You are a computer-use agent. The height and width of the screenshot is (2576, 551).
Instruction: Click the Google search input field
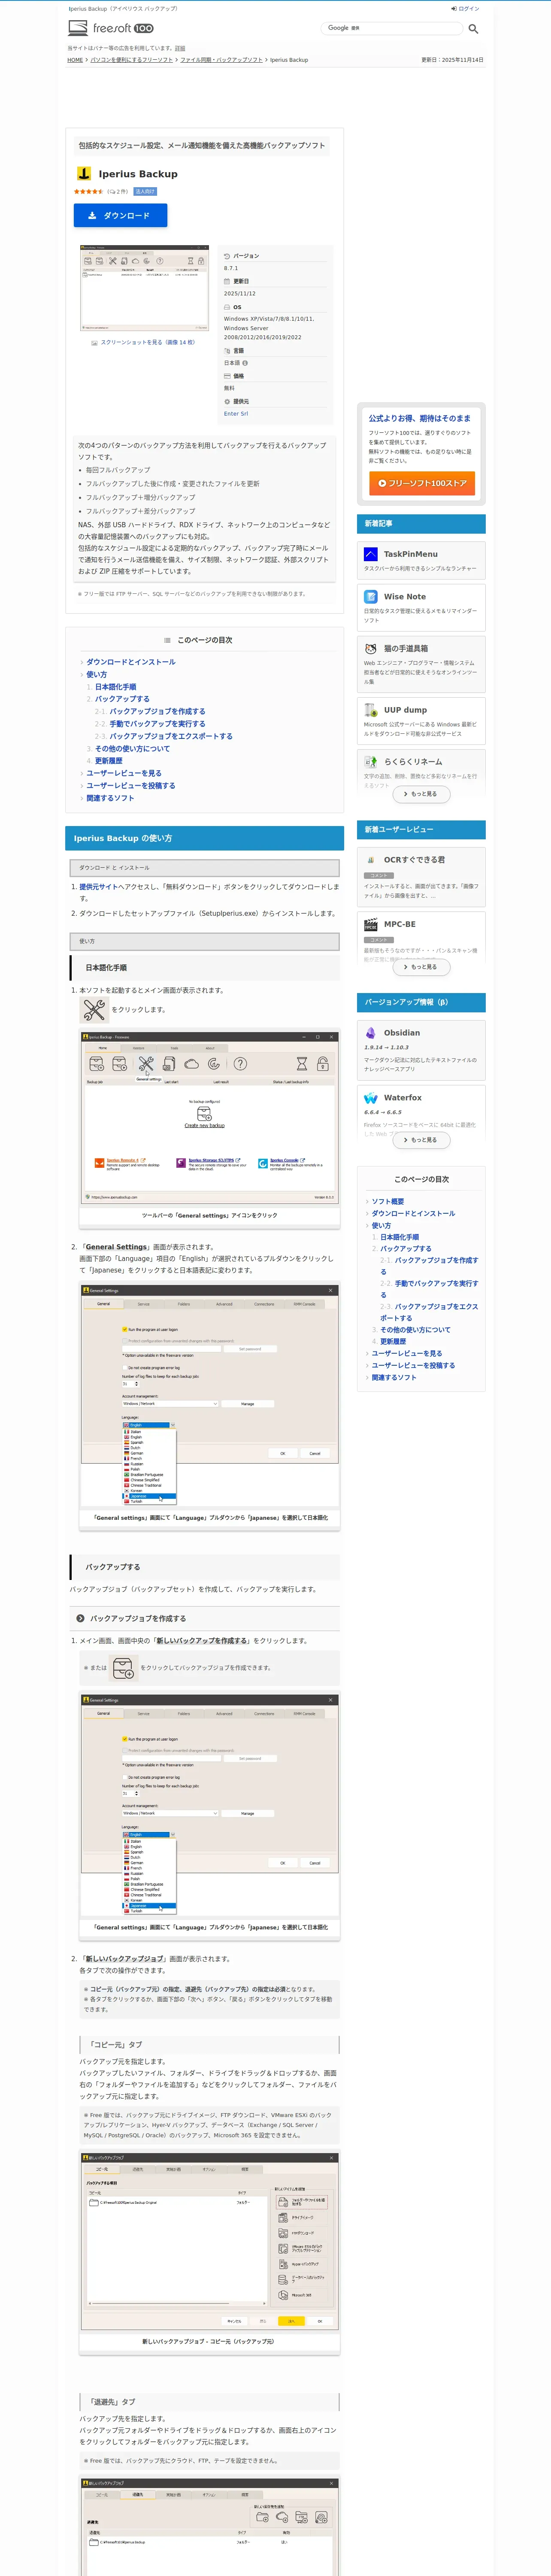[392, 28]
